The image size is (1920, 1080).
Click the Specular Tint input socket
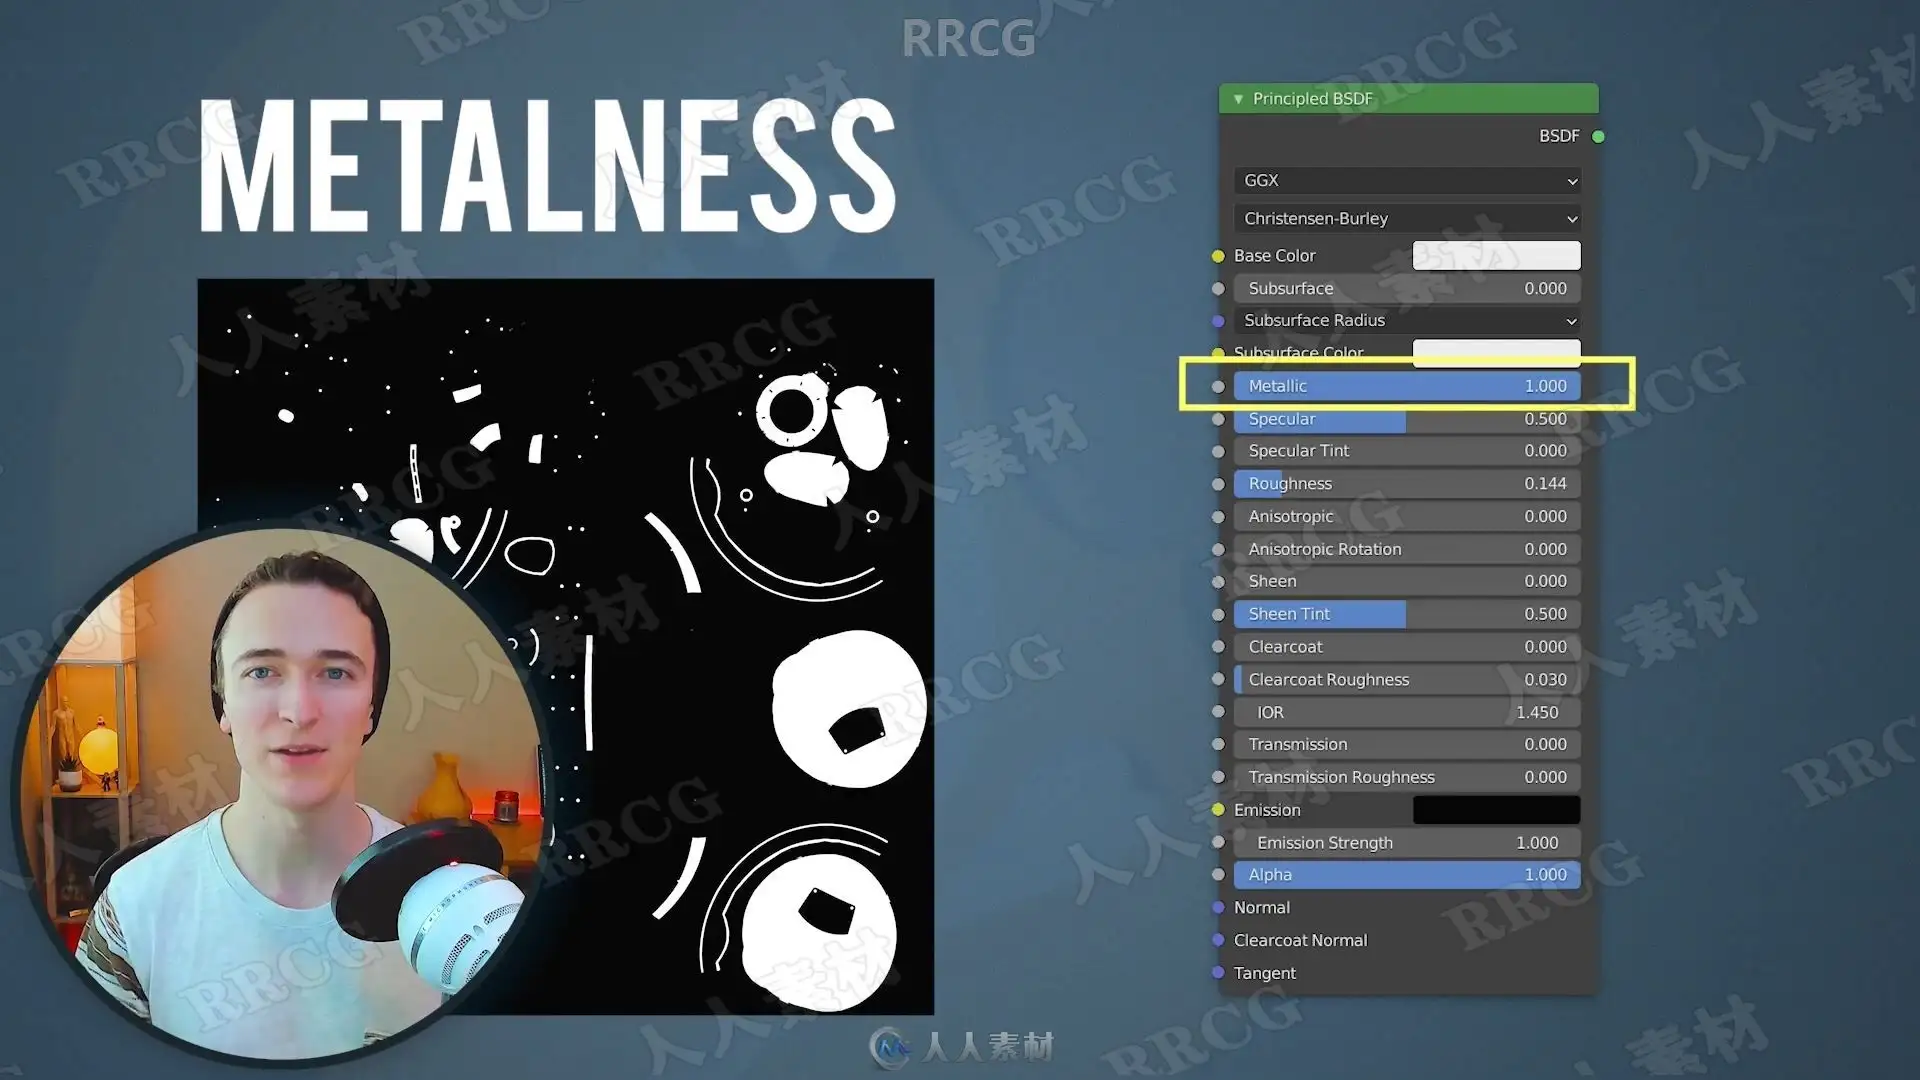coord(1218,451)
